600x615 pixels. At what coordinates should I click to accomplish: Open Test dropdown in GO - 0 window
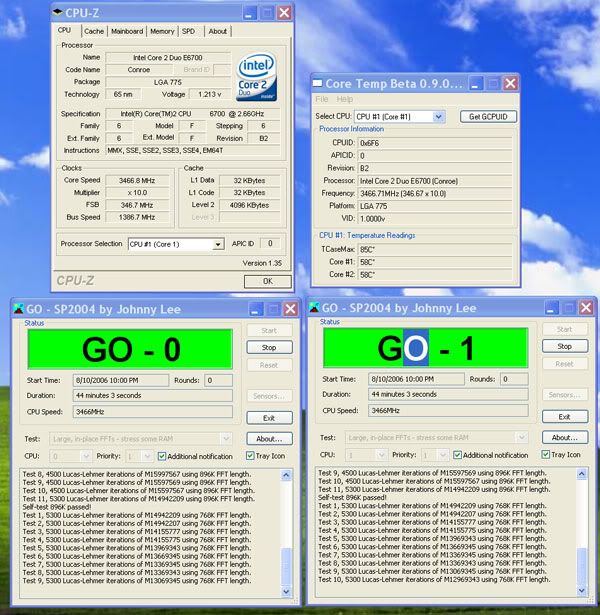(226, 439)
